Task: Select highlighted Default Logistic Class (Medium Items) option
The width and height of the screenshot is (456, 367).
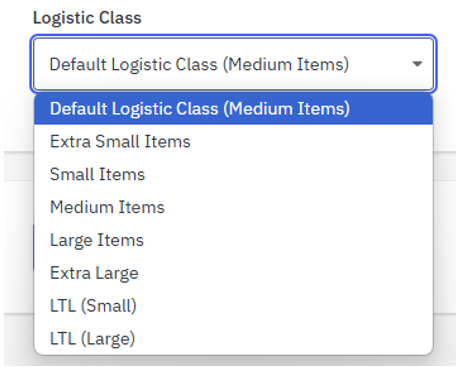Action: [x=233, y=109]
